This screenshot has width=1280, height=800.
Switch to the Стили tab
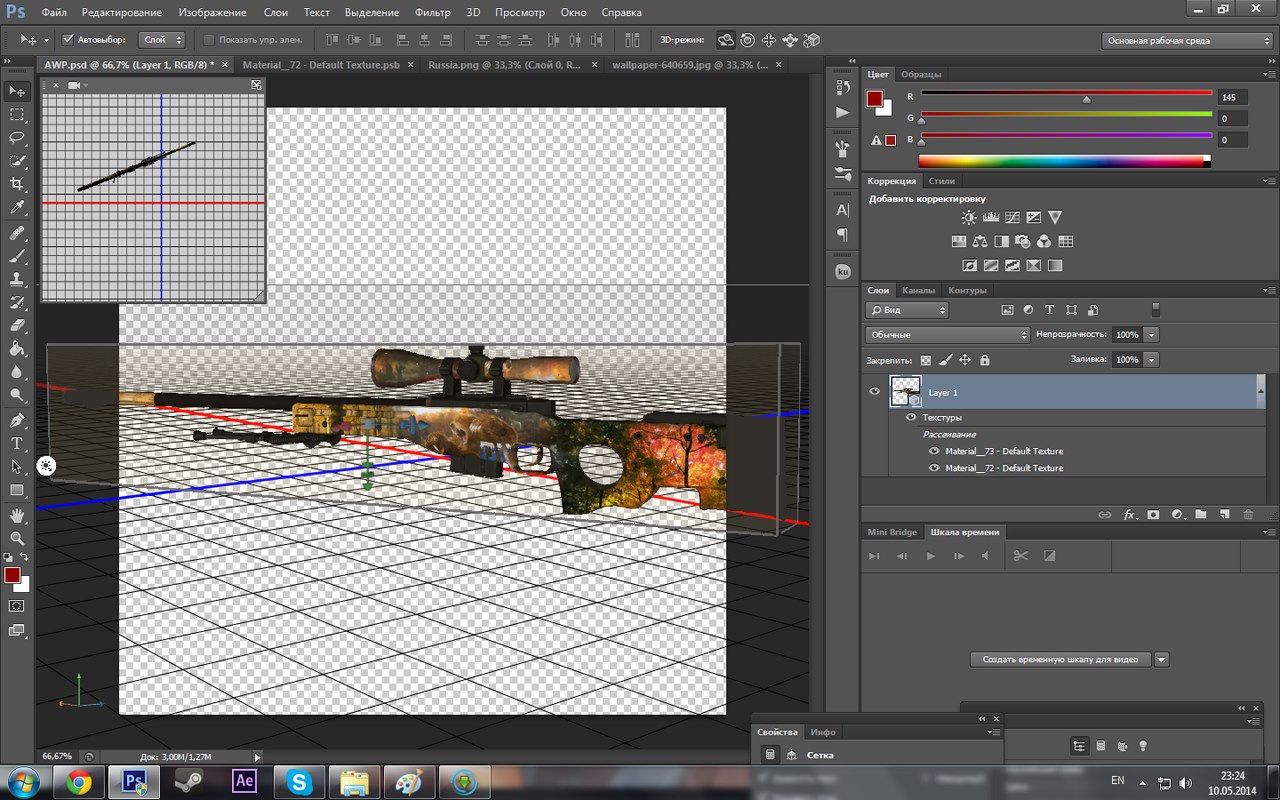point(942,181)
